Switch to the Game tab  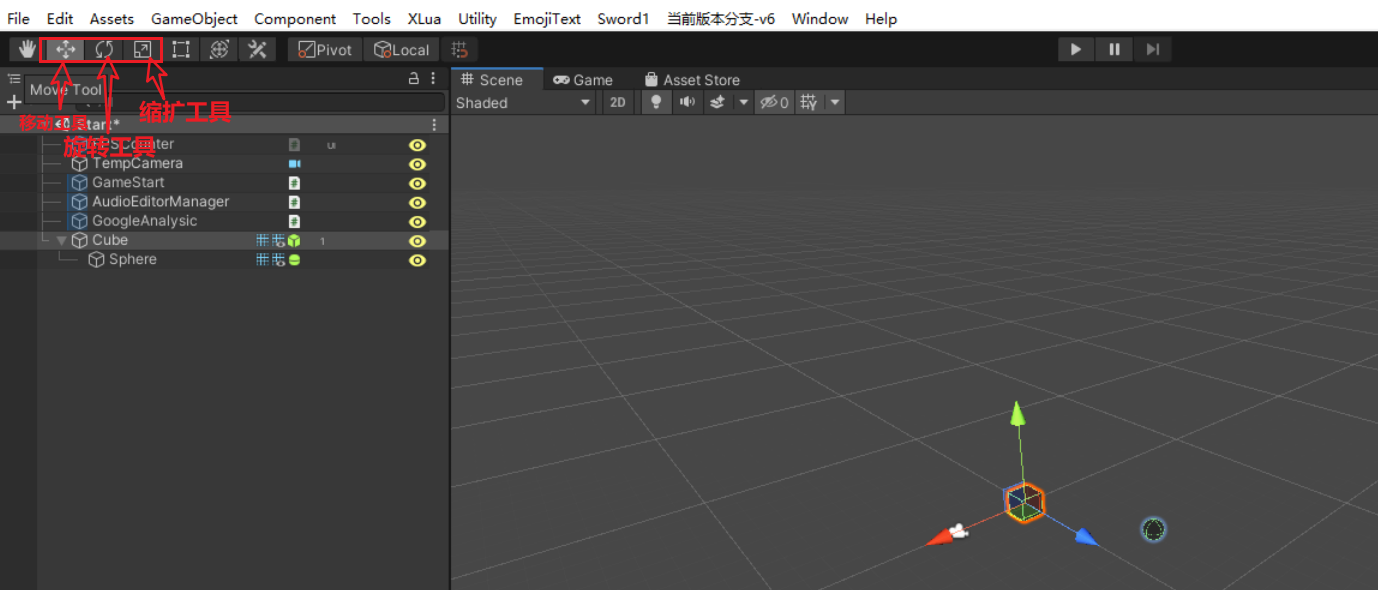pos(583,80)
